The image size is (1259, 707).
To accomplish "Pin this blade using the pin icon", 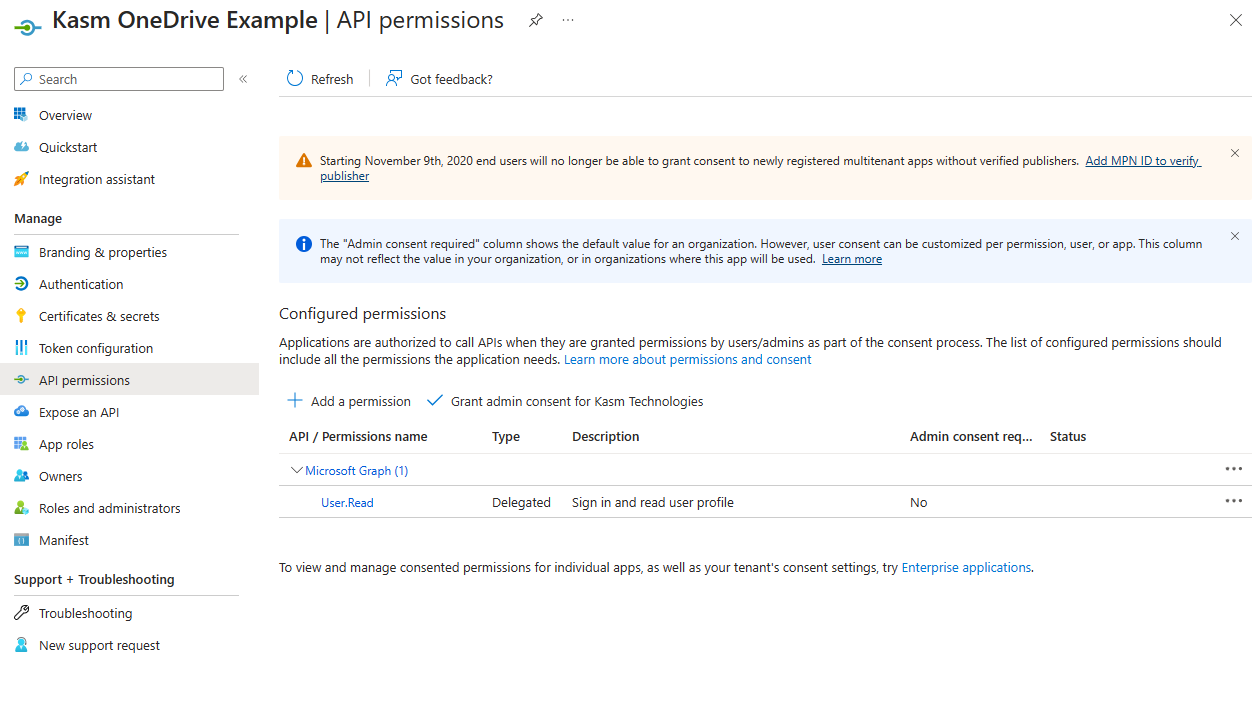I will click(x=535, y=19).
